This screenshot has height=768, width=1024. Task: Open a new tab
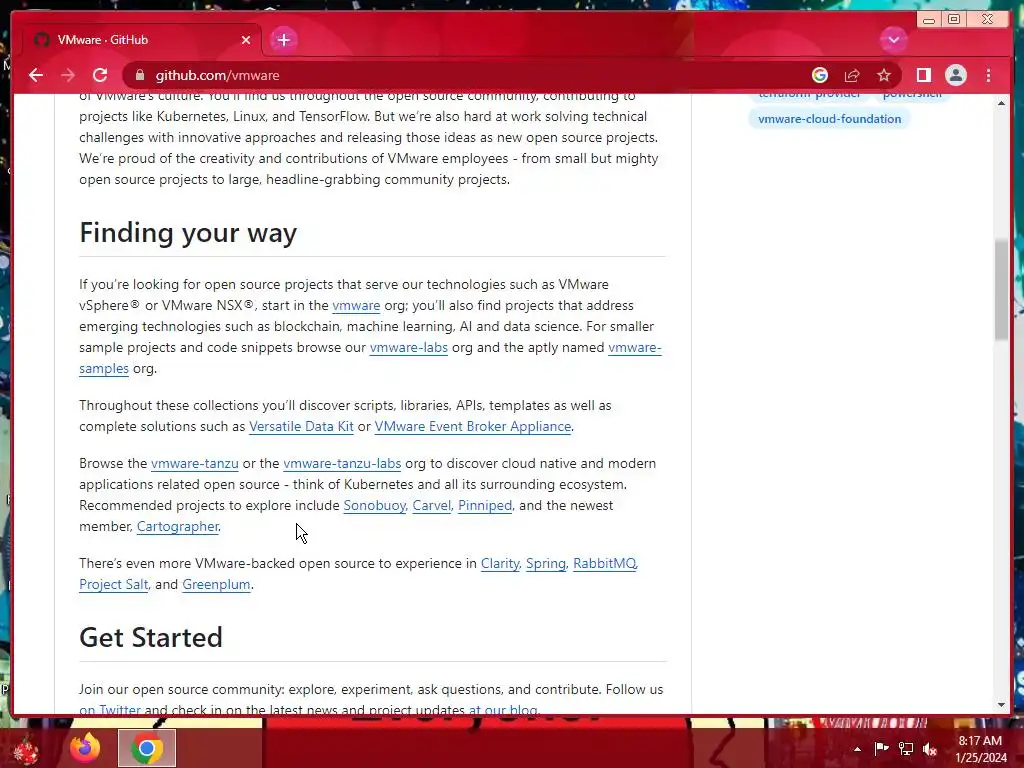(x=283, y=40)
